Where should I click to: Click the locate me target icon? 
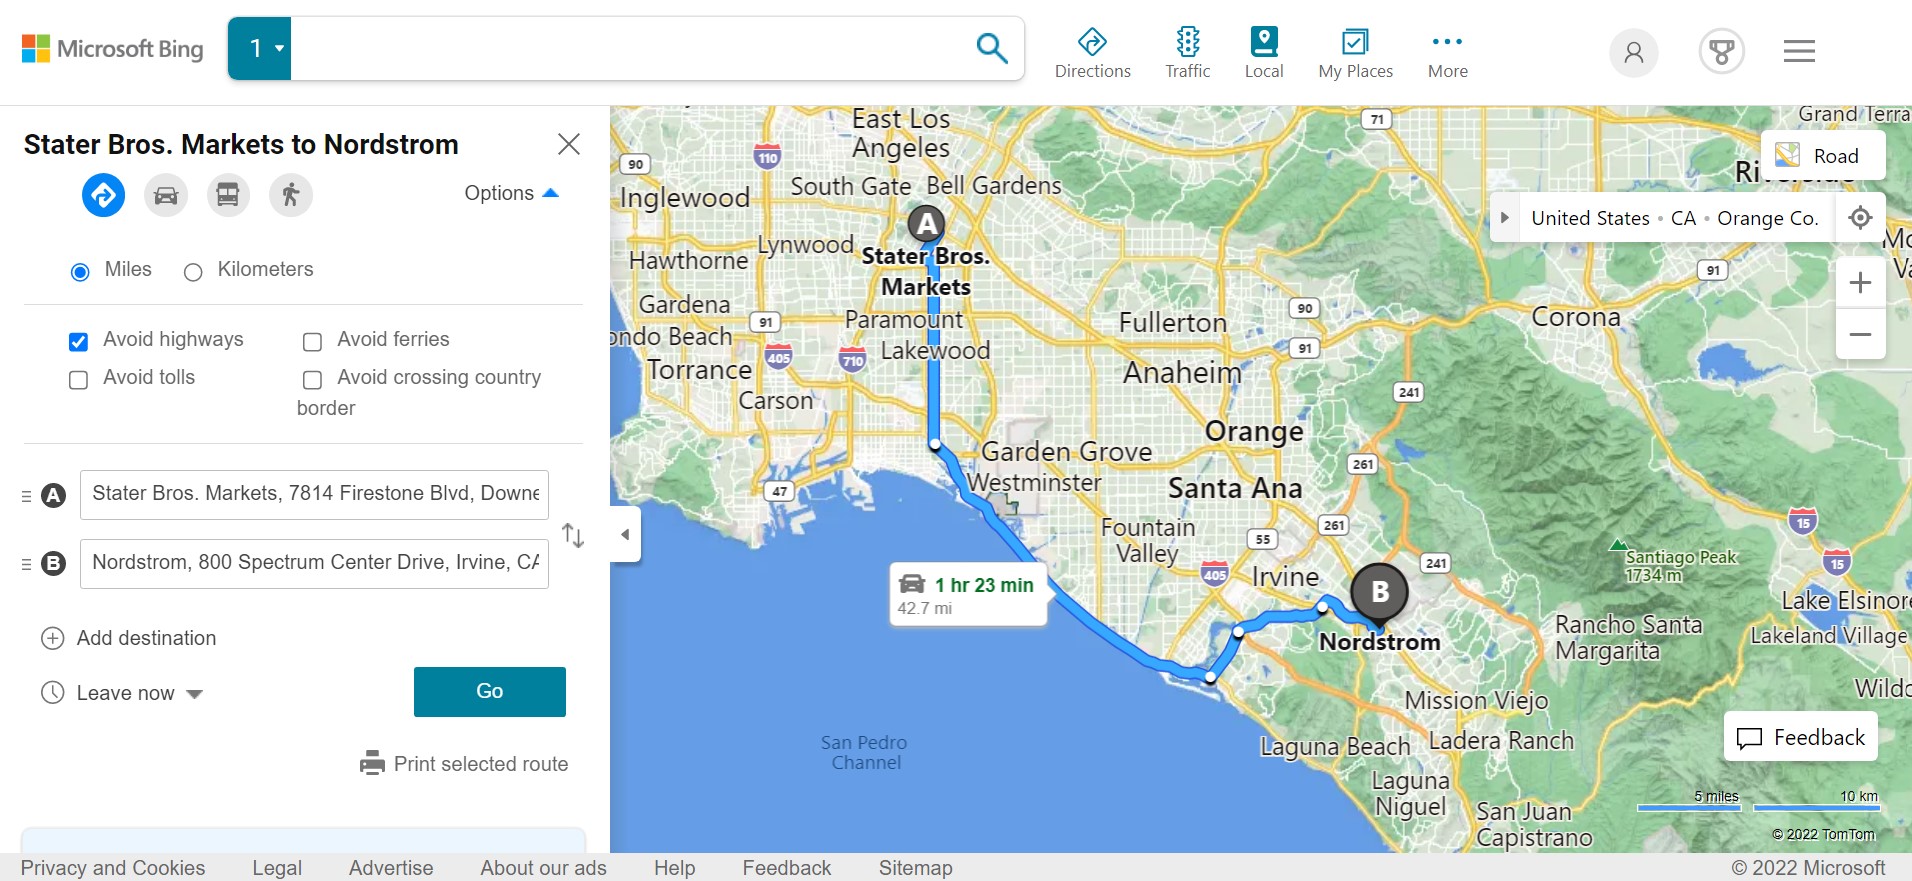tap(1860, 218)
